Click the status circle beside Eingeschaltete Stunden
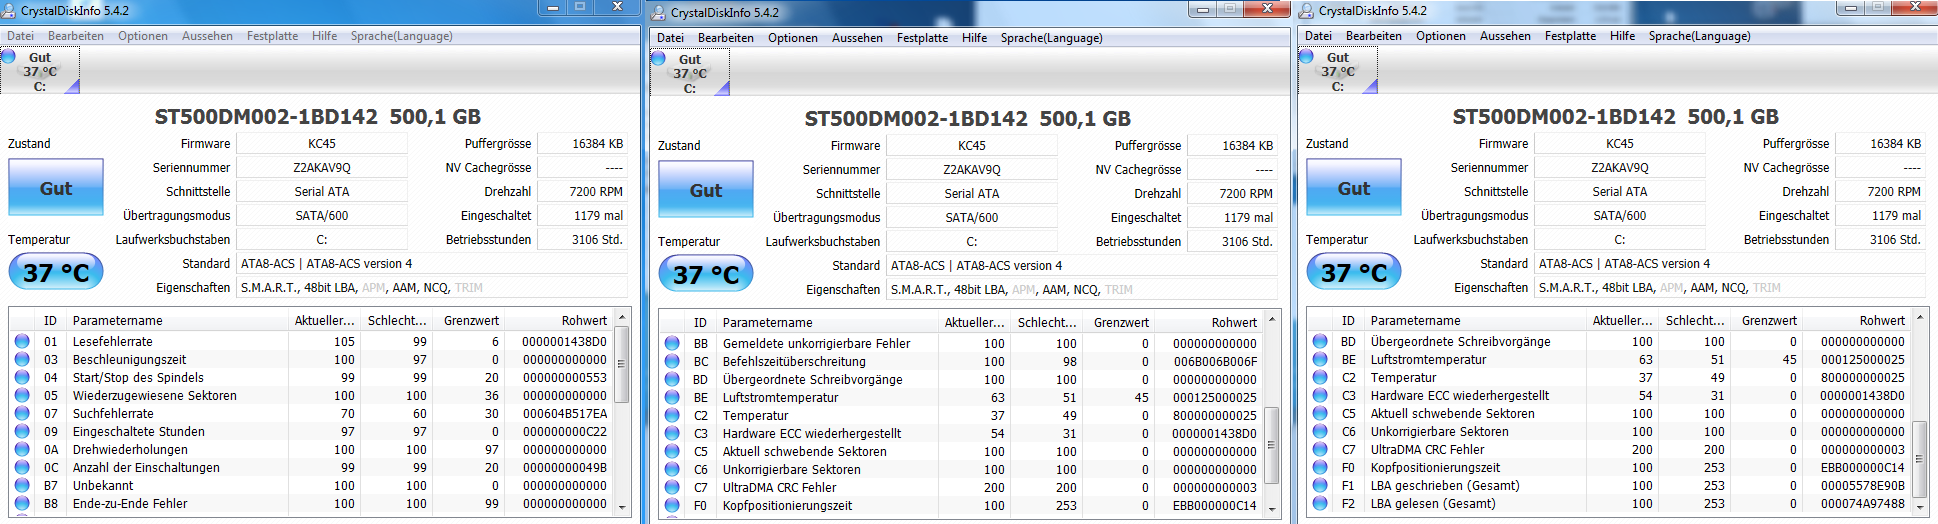The height and width of the screenshot is (524, 1938). coord(22,431)
